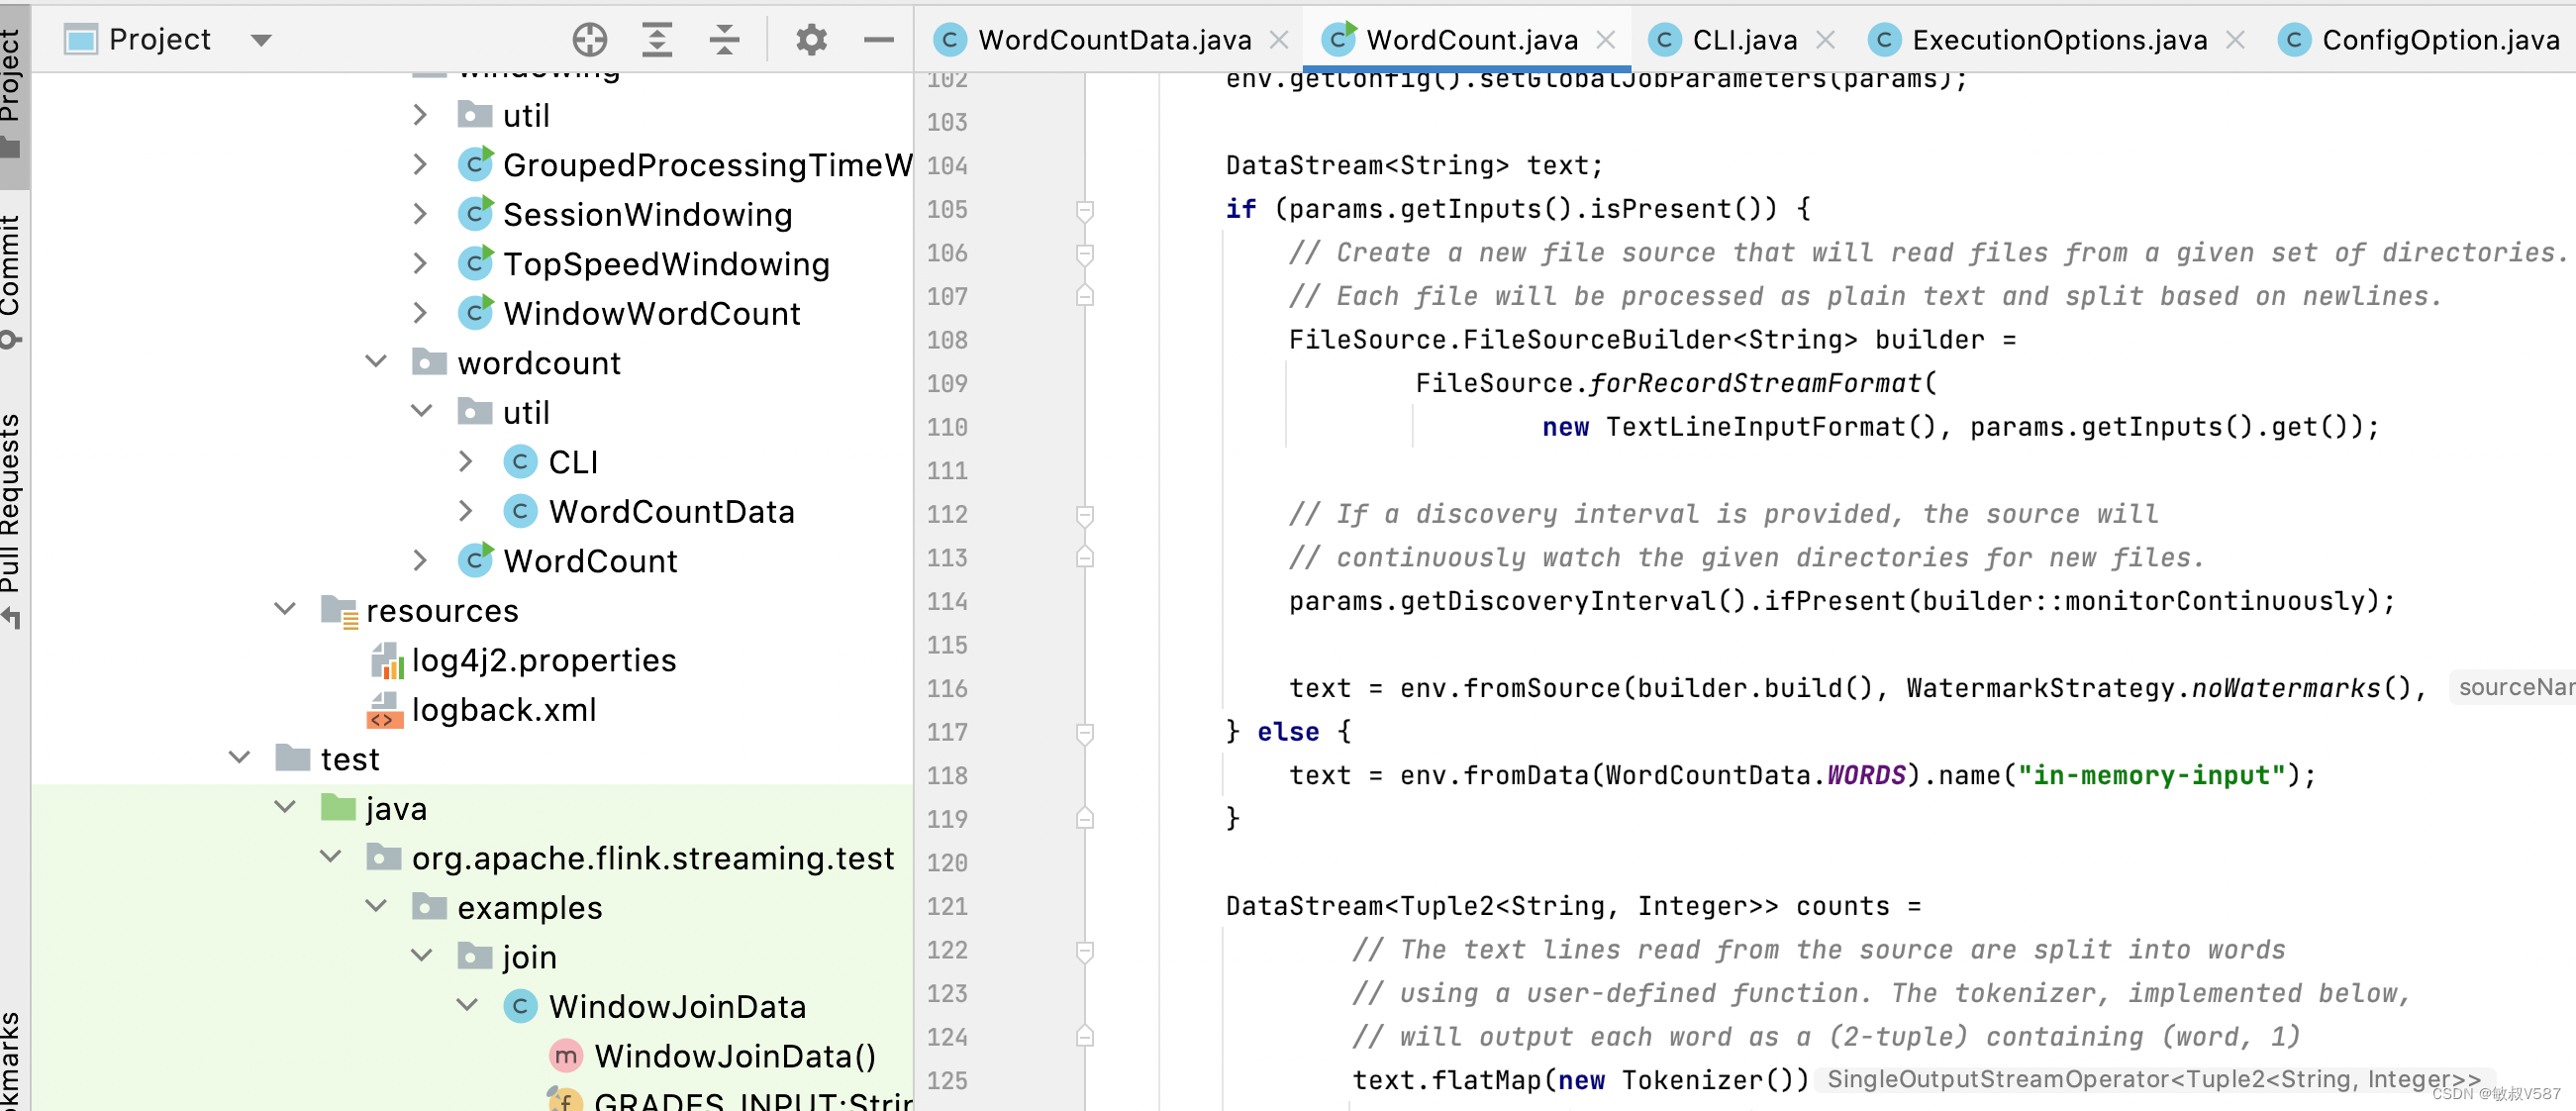Image resolution: width=2576 pixels, height=1111 pixels.
Task: Expand the CLI class node
Action: tap(466, 461)
